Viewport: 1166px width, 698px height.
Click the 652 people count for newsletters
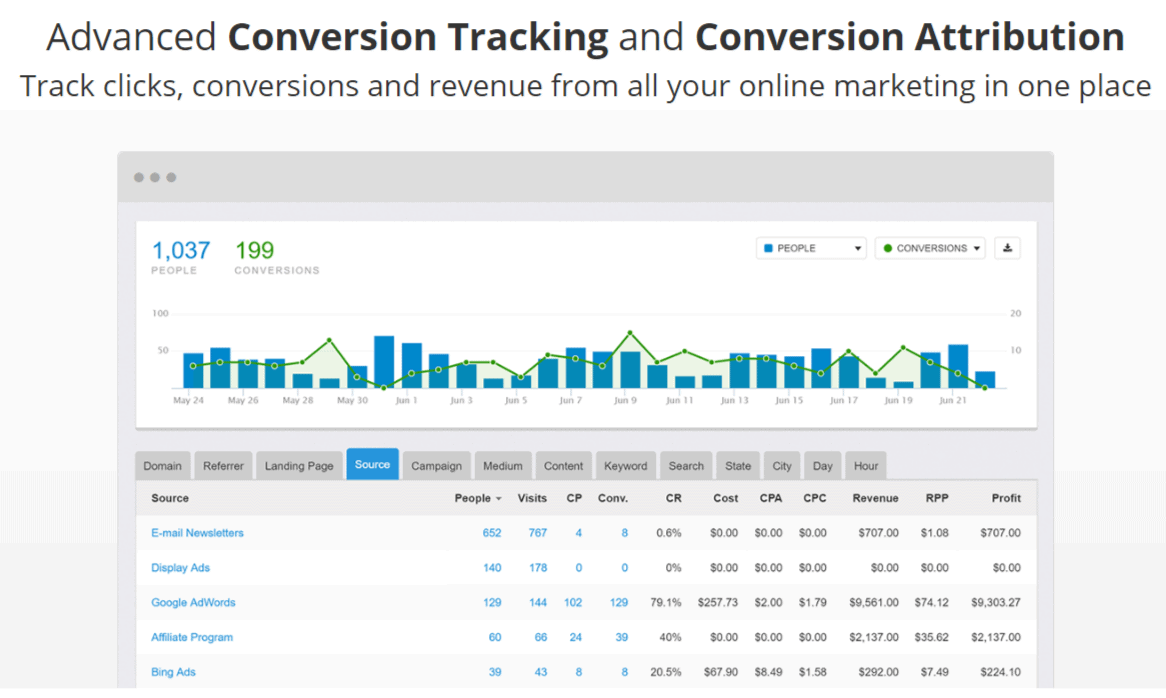(492, 533)
